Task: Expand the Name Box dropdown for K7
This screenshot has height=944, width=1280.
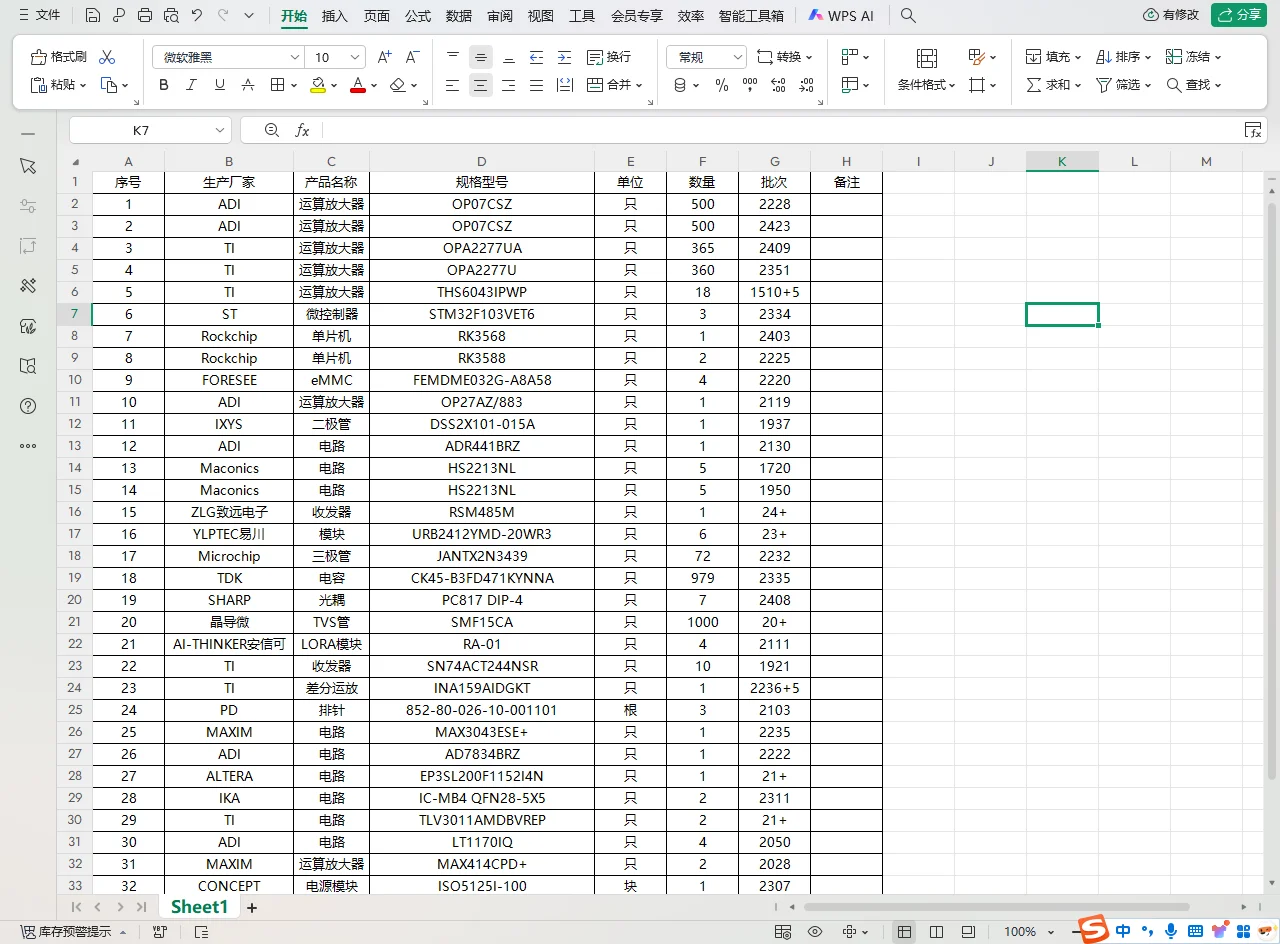Action: tap(220, 130)
